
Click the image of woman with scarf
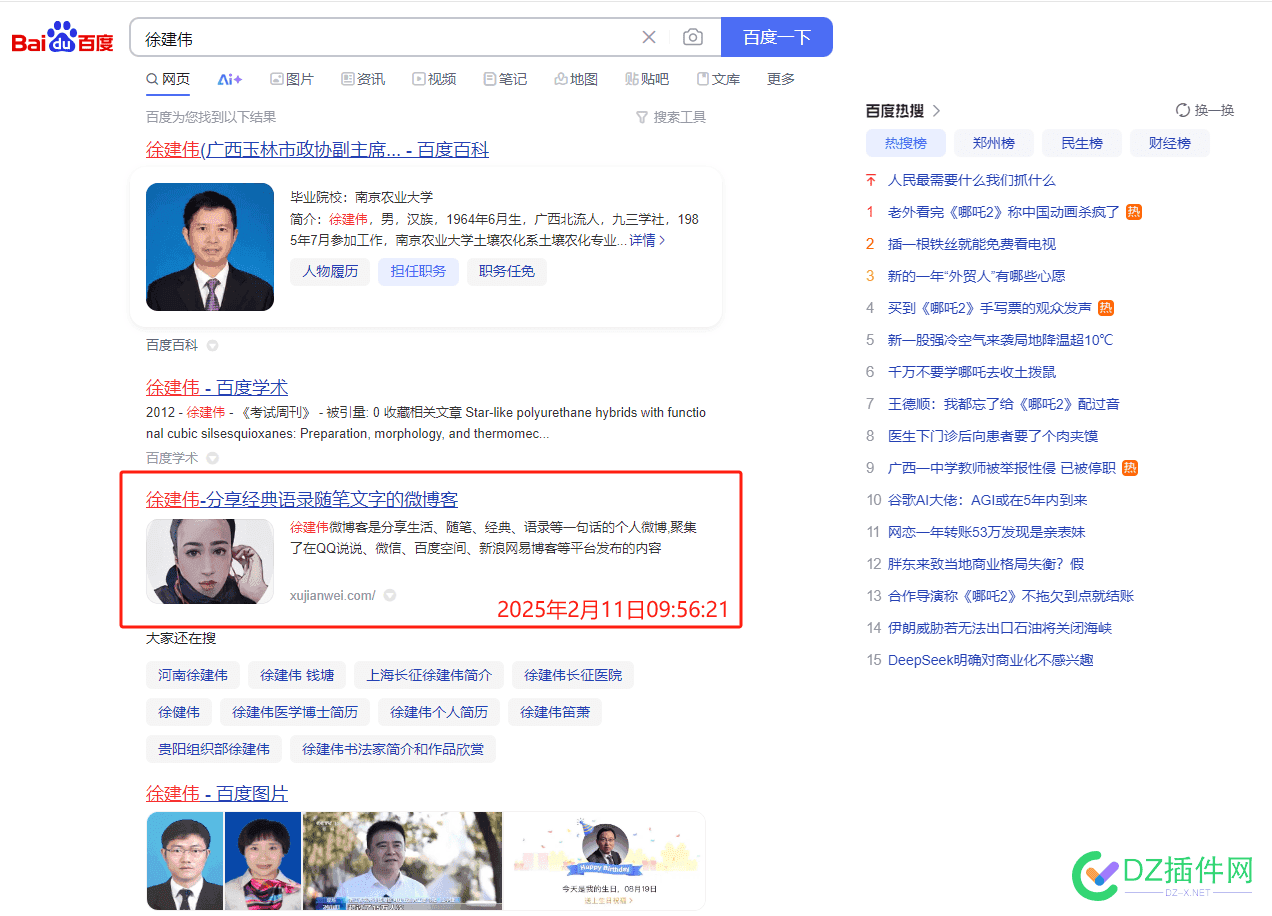[x=263, y=860]
